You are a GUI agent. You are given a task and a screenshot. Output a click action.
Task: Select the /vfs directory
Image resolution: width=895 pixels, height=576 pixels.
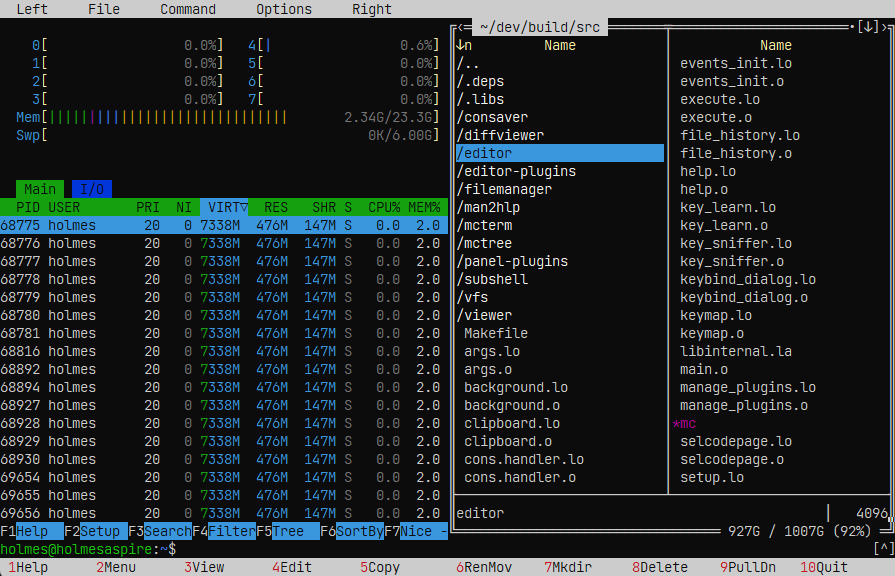559,297
